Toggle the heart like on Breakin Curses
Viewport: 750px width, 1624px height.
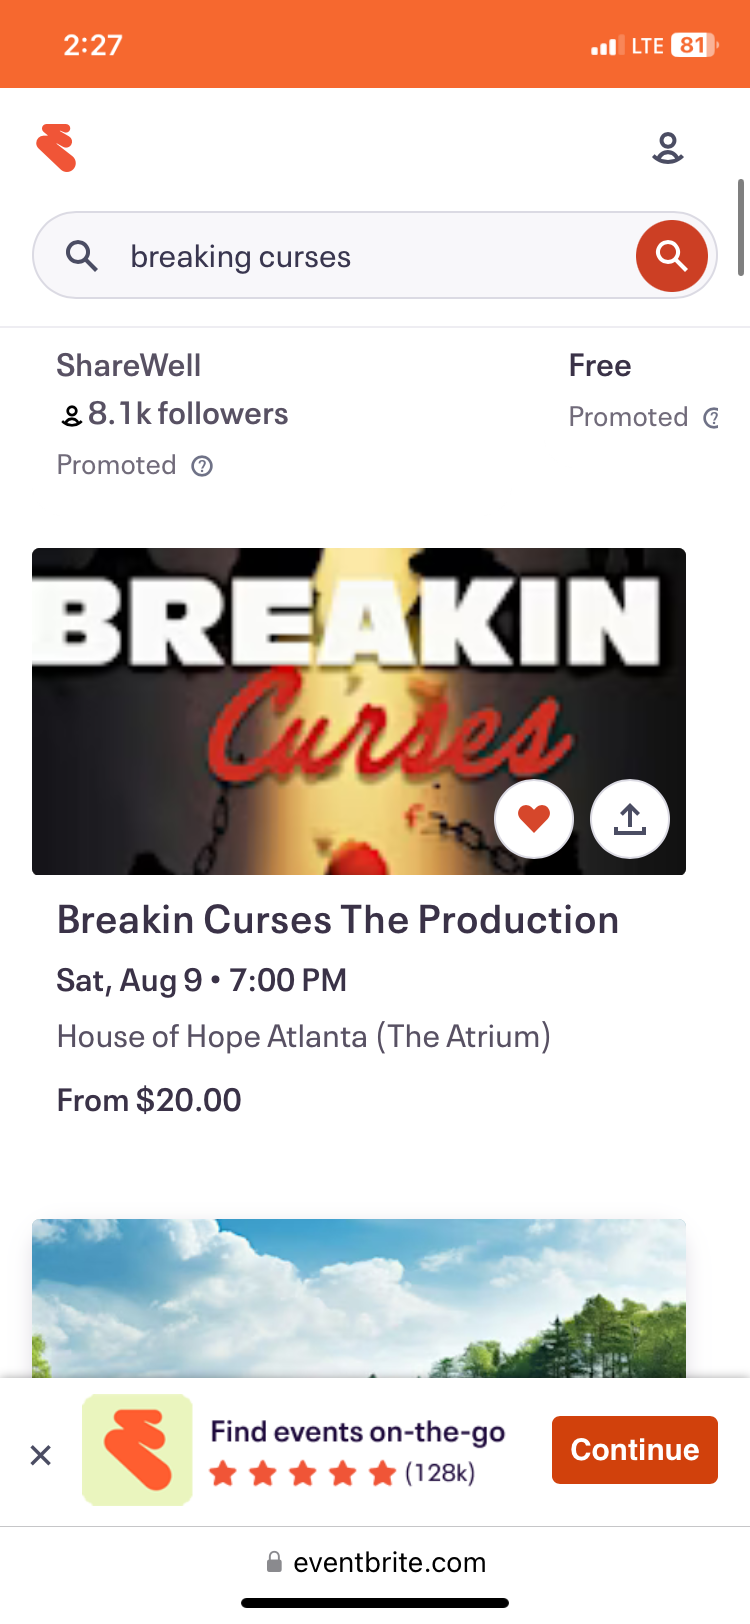point(534,819)
